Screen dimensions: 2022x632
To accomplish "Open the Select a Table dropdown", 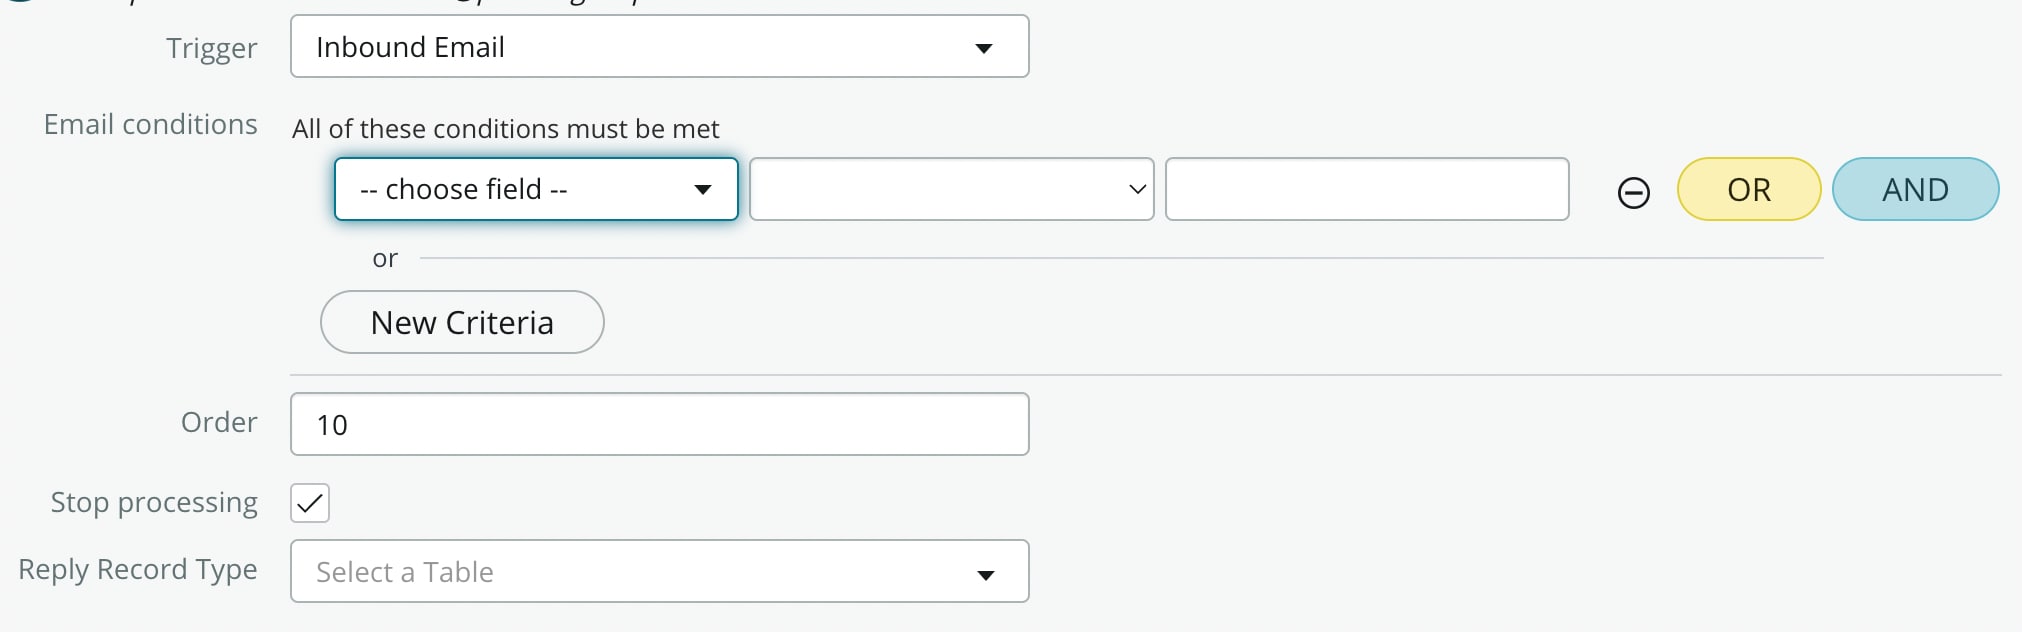I will pos(660,571).
